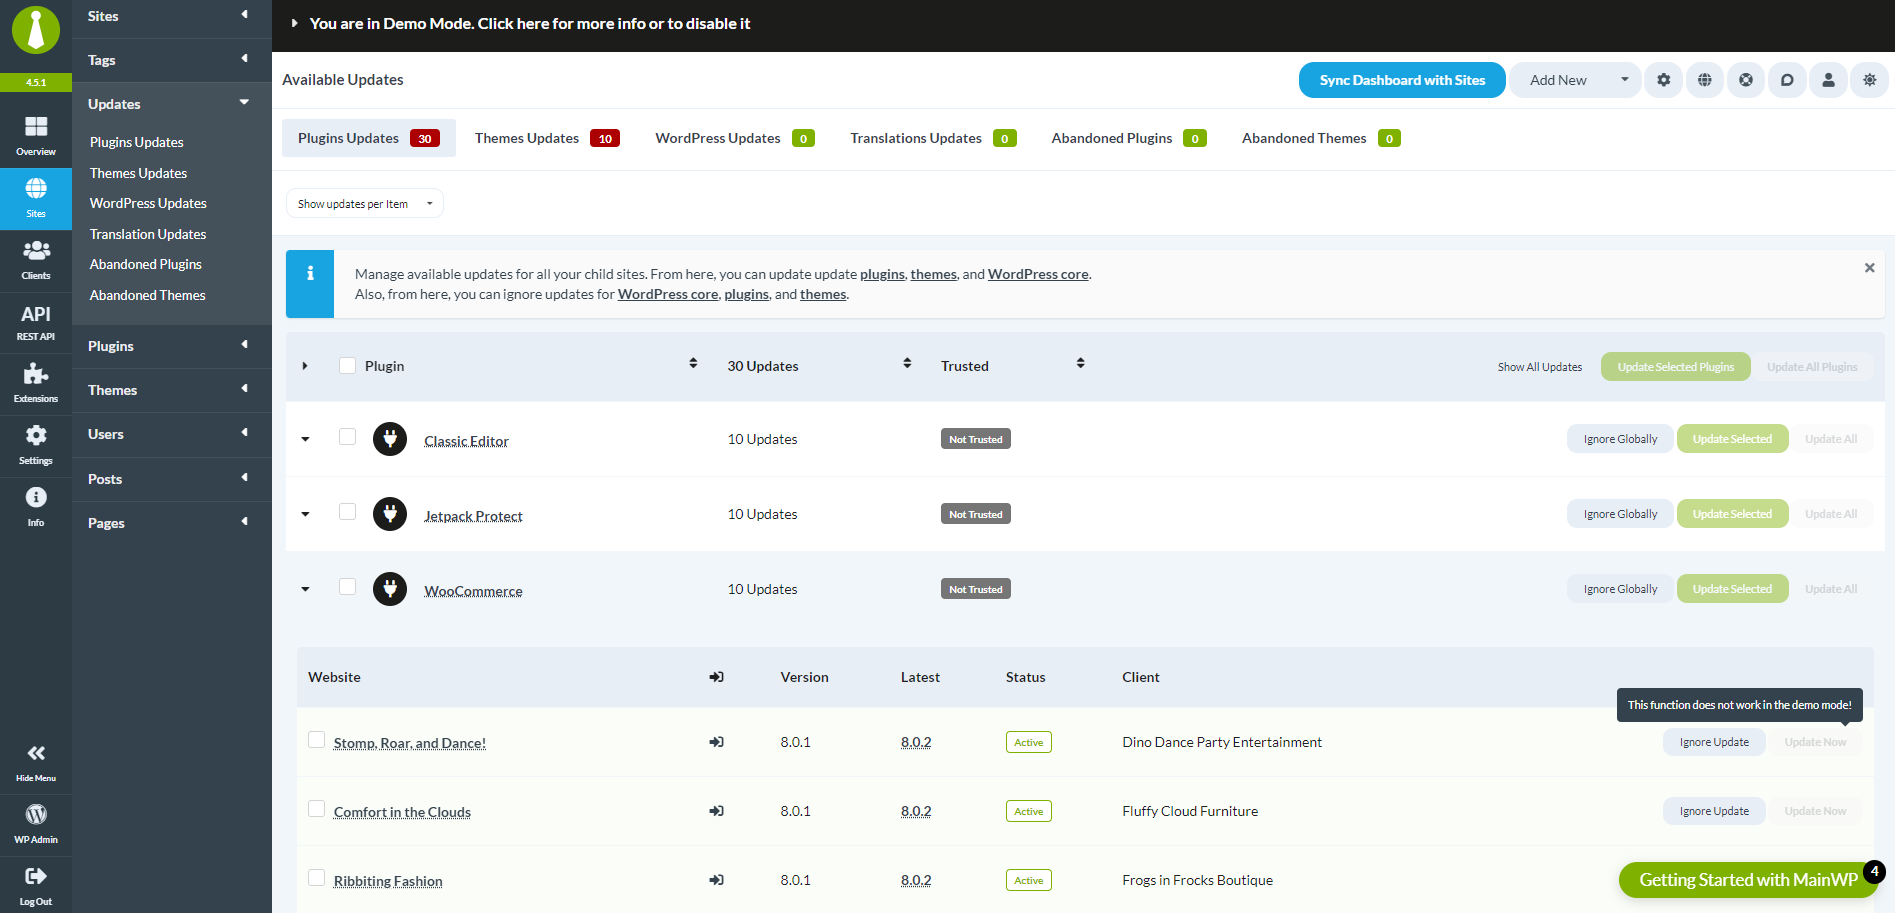1895x913 pixels.
Task: Open the user account icon in header
Action: tap(1828, 80)
